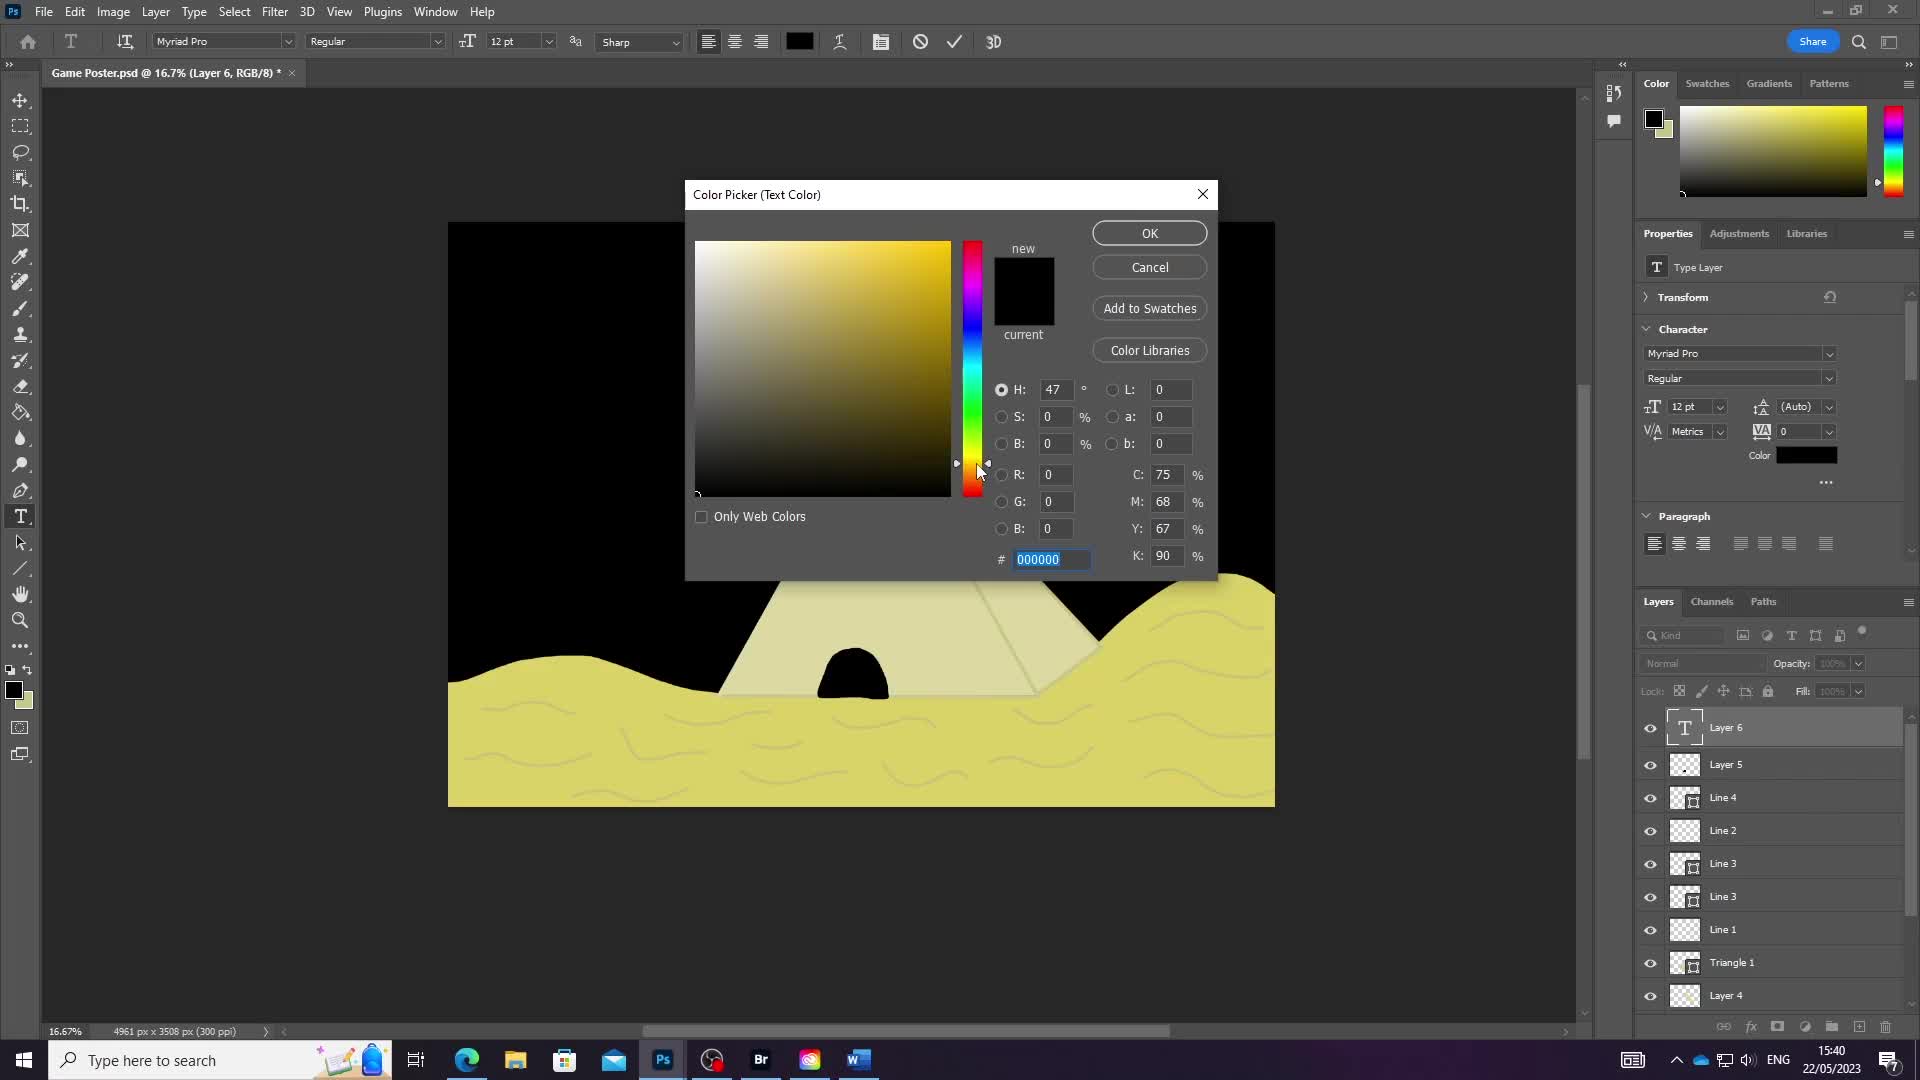Screen dimensions: 1920x1080
Task: Click left align text icon in options bar
Action: (x=708, y=42)
